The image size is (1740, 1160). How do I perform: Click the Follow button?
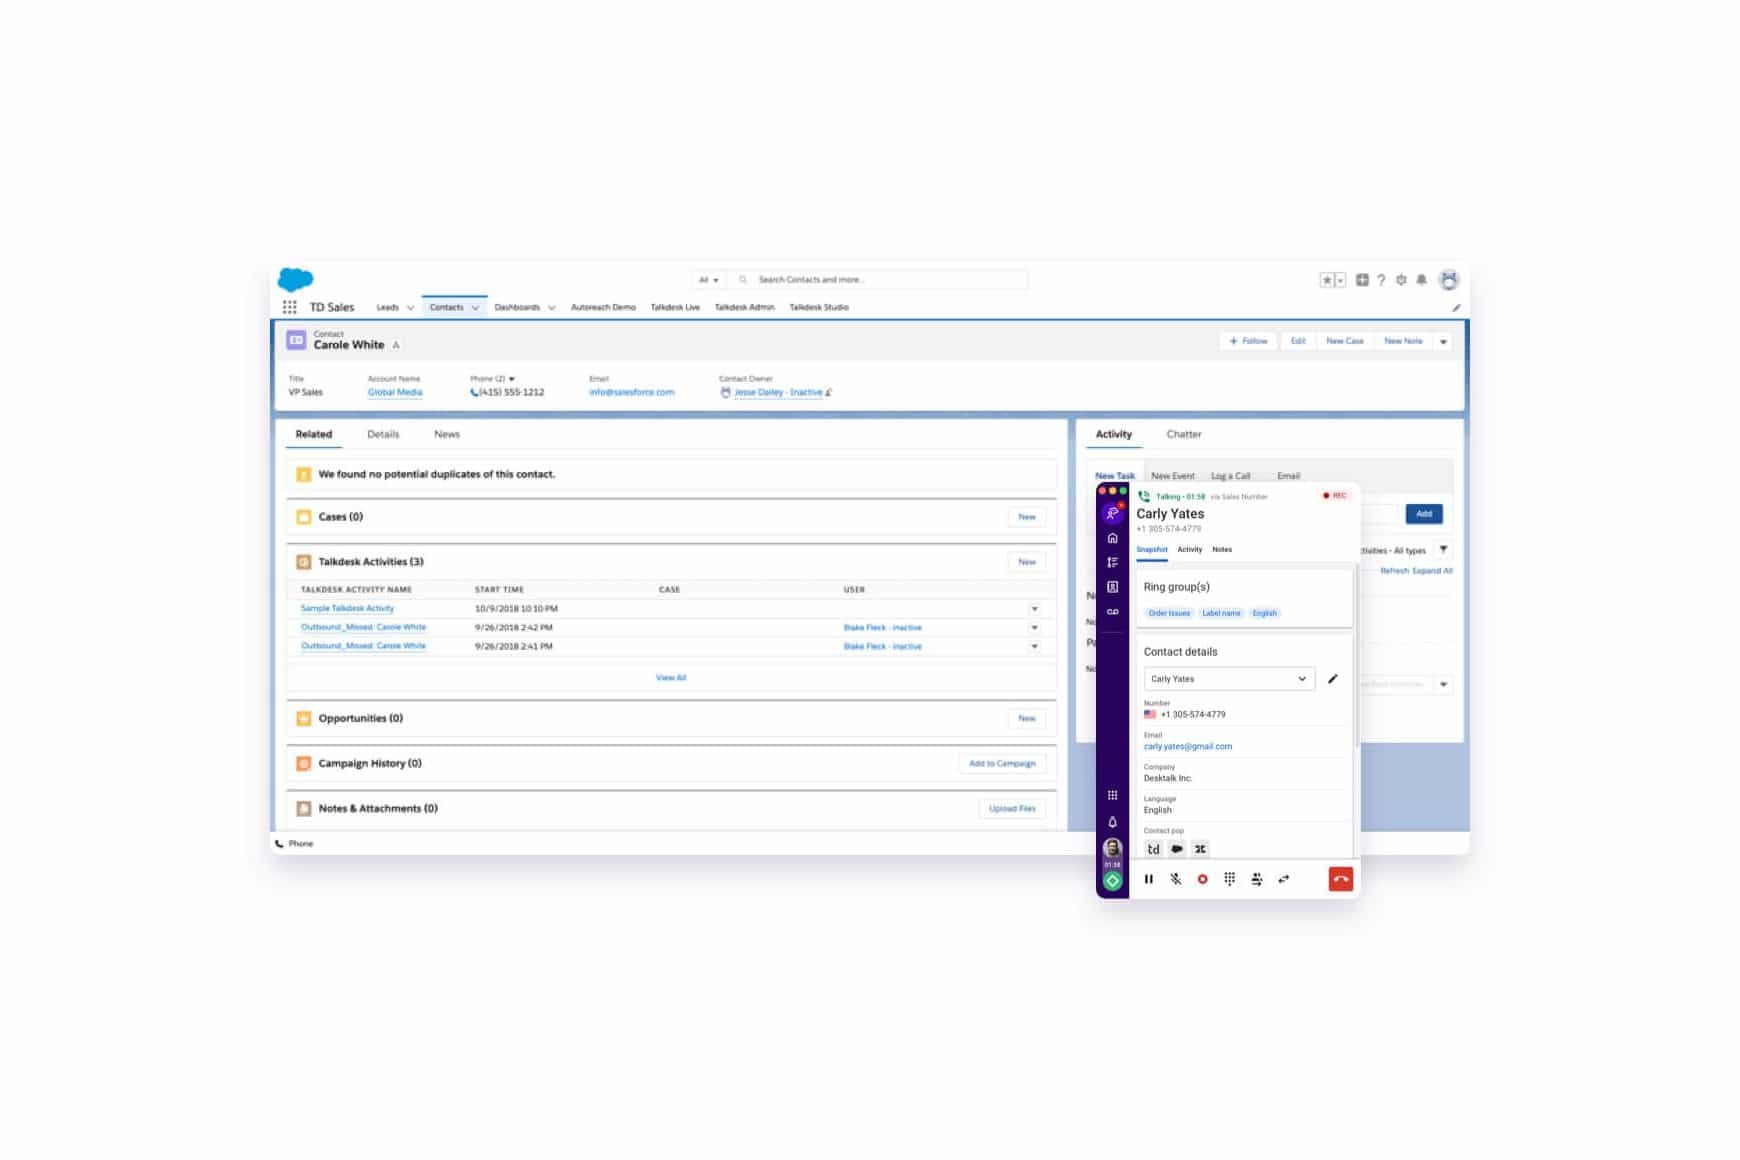(x=1248, y=341)
